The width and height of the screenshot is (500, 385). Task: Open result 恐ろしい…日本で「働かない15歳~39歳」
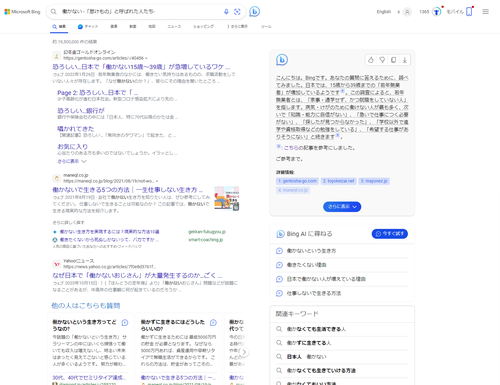141,67
